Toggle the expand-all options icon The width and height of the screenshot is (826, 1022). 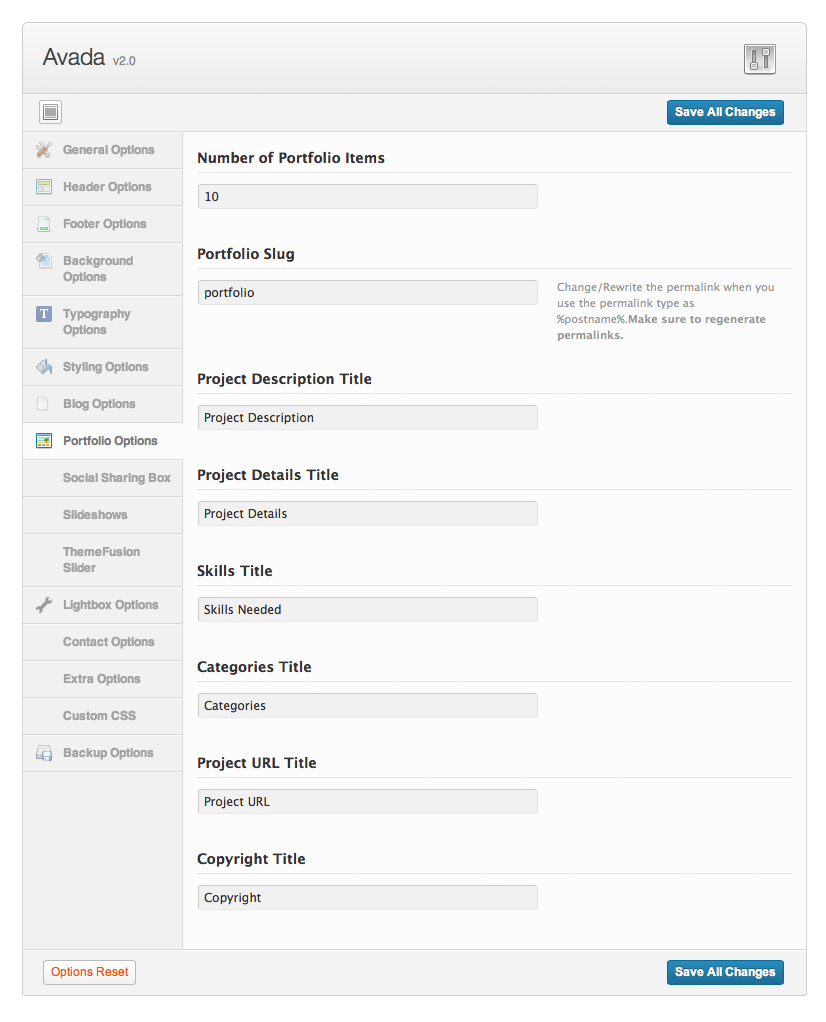(x=52, y=112)
